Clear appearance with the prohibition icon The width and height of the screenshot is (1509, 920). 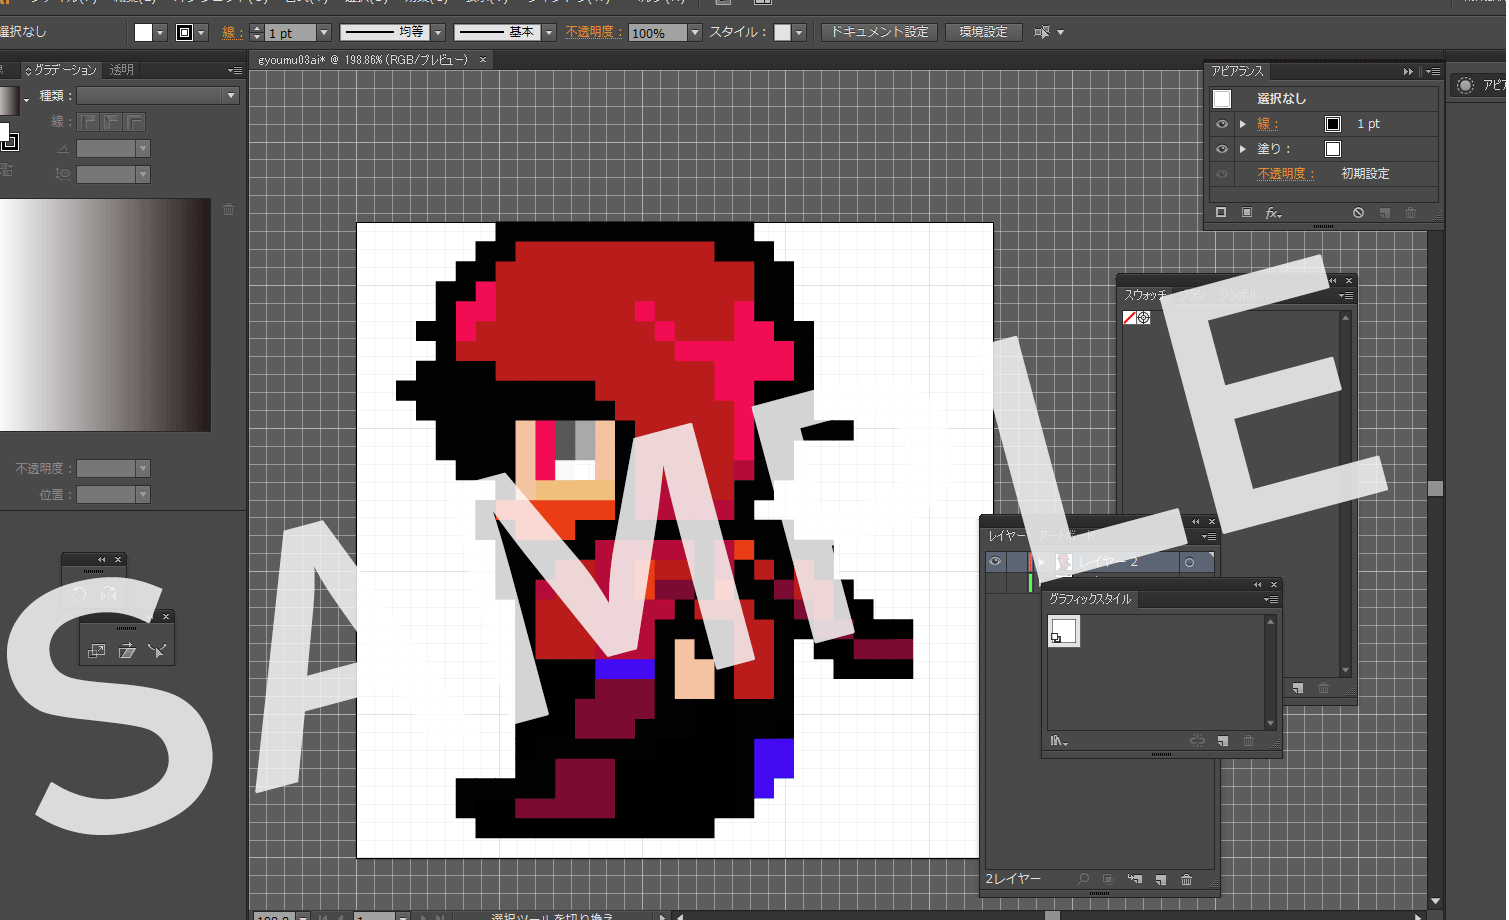(x=1358, y=213)
